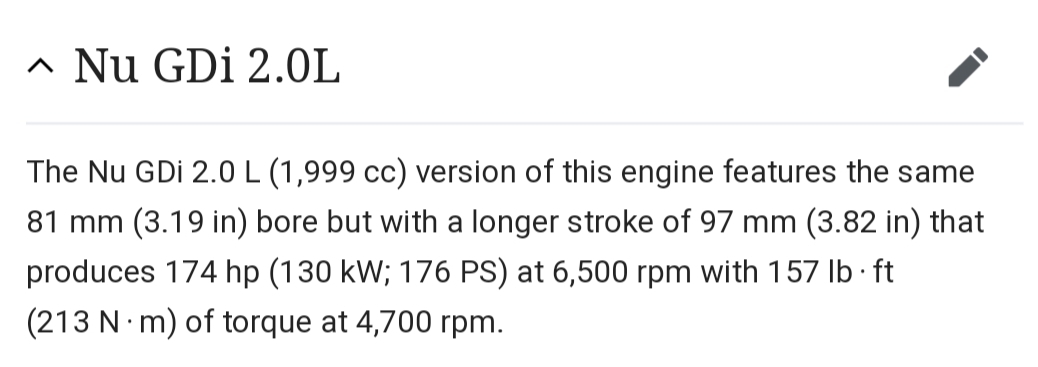
Task: Collapse the Nu GDi 2.0L section
Action: (x=40, y=67)
